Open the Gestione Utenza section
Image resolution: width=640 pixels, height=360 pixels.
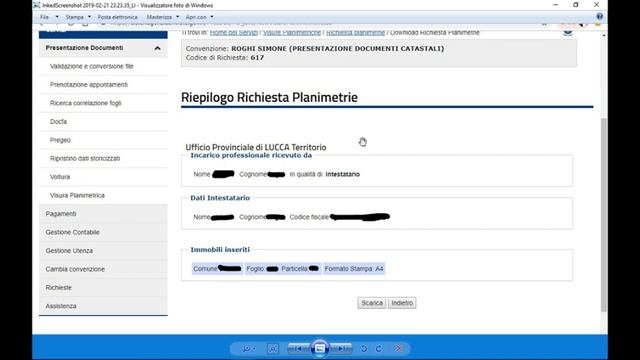coord(103,251)
